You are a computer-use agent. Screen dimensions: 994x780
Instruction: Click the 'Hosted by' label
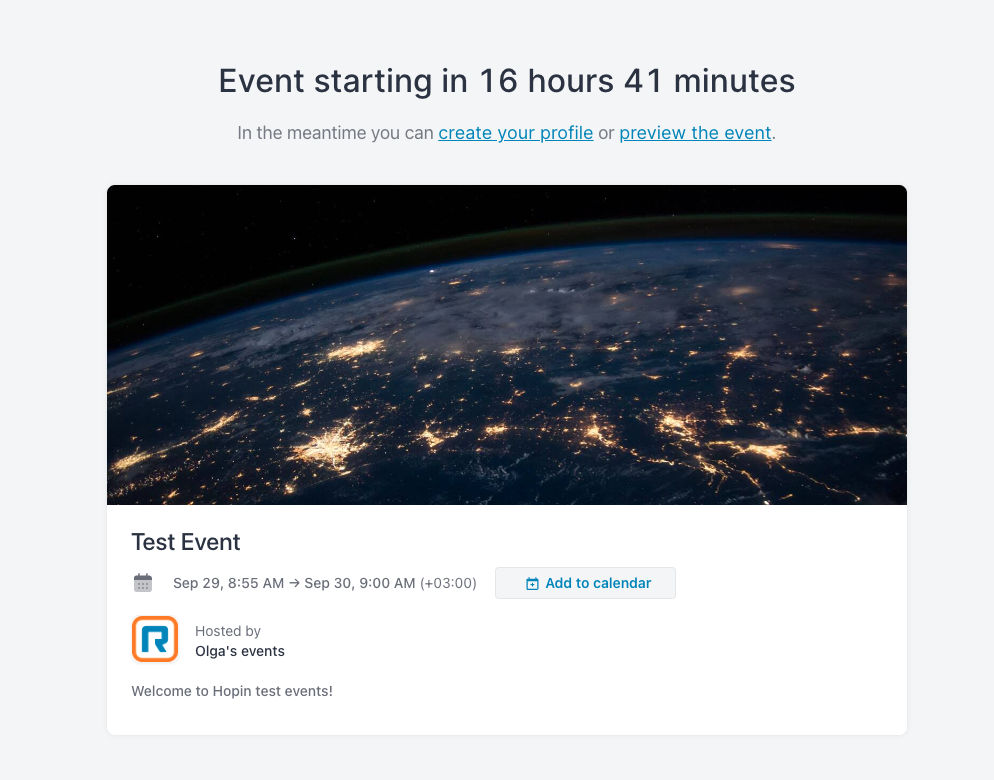coord(228,631)
